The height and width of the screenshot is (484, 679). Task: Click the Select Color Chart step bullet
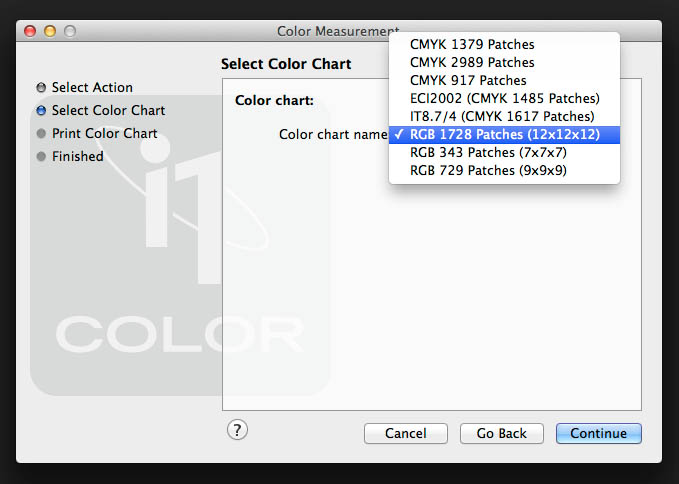coord(41,111)
